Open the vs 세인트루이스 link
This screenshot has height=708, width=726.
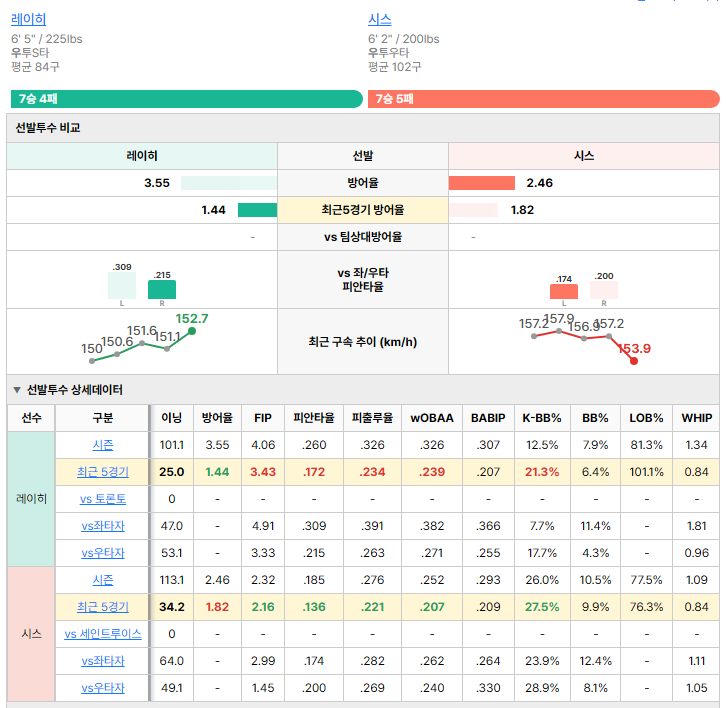point(103,634)
